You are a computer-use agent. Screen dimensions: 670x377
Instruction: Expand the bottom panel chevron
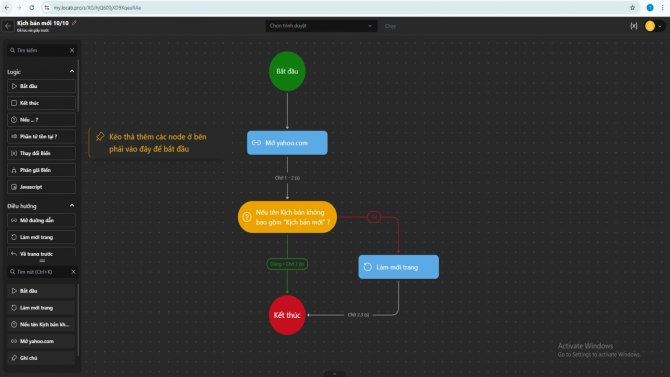[x=334, y=374]
